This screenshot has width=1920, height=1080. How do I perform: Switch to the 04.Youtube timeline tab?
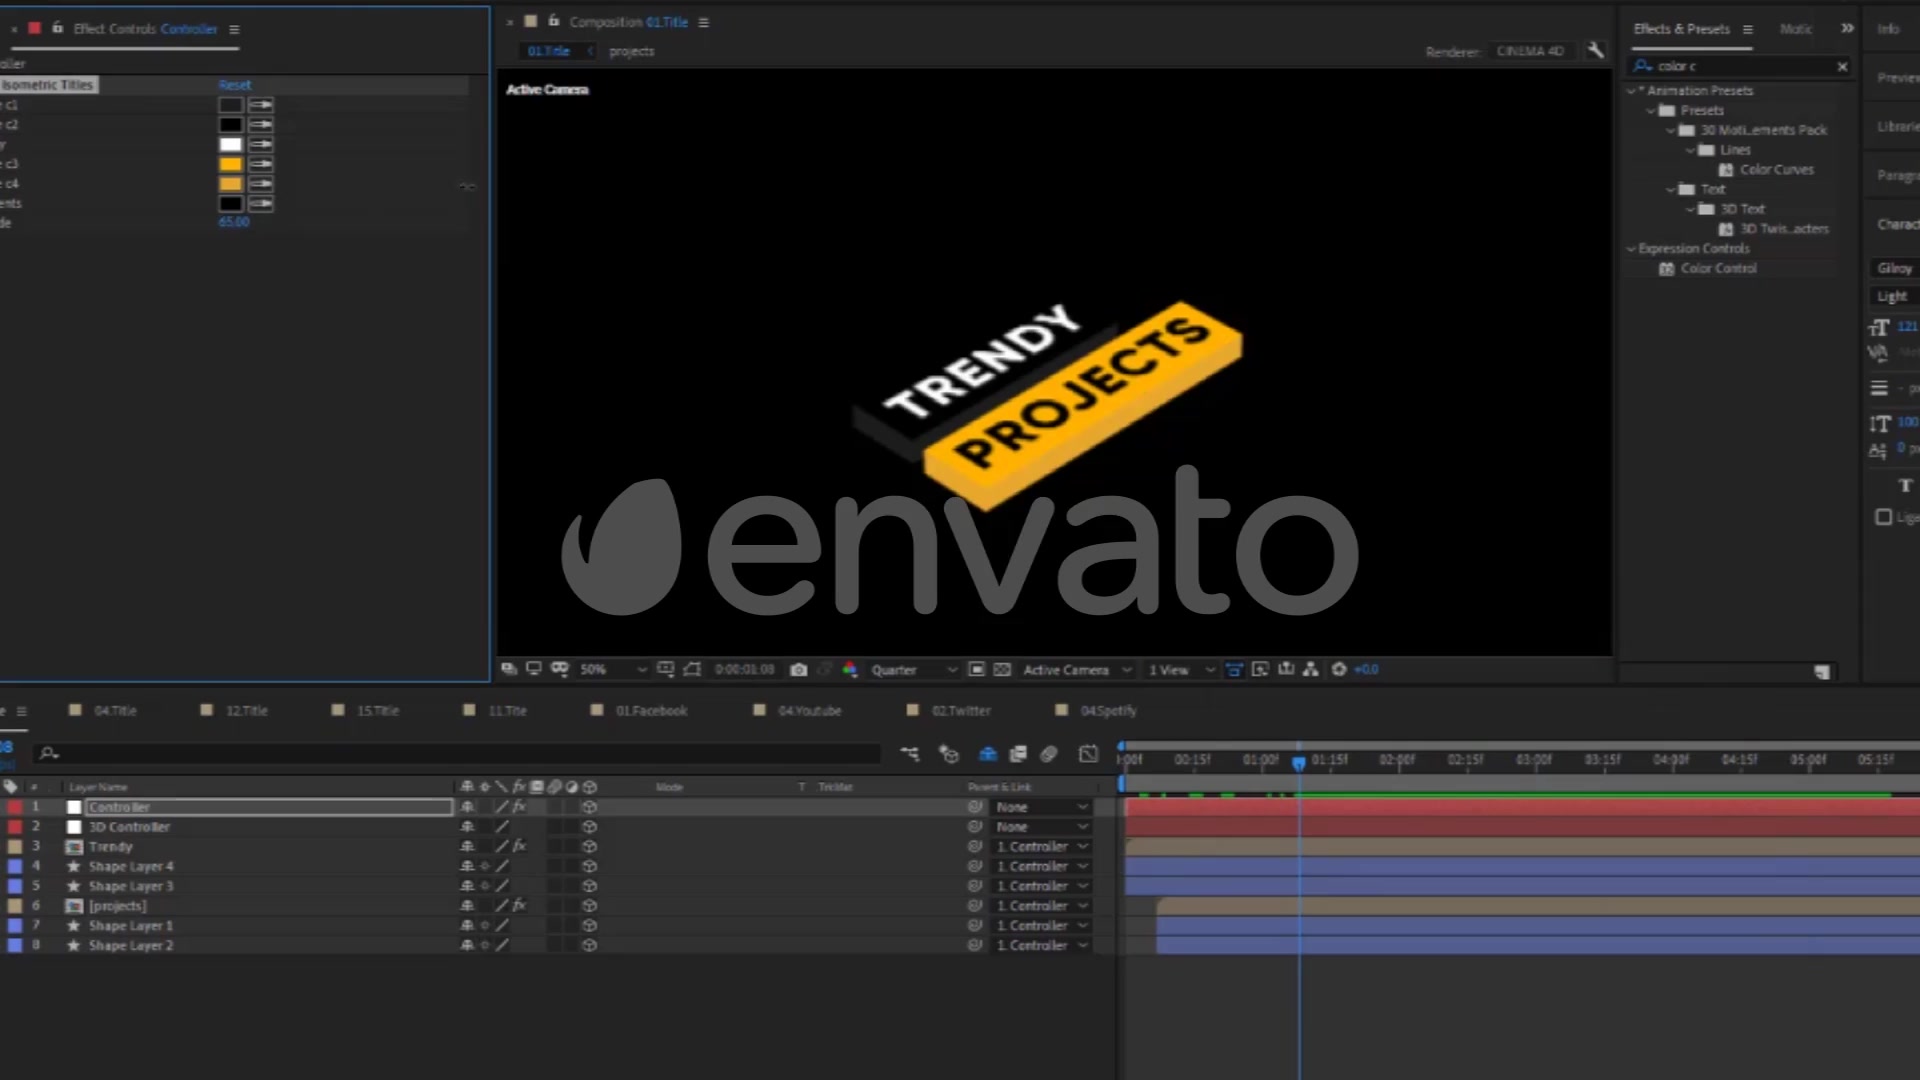coord(810,711)
